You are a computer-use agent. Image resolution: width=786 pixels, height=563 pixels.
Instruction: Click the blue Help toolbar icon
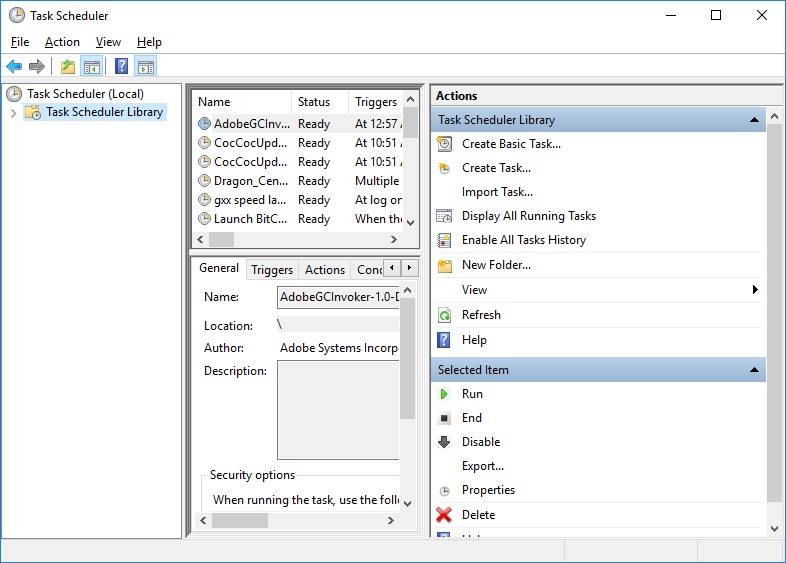(x=121, y=66)
